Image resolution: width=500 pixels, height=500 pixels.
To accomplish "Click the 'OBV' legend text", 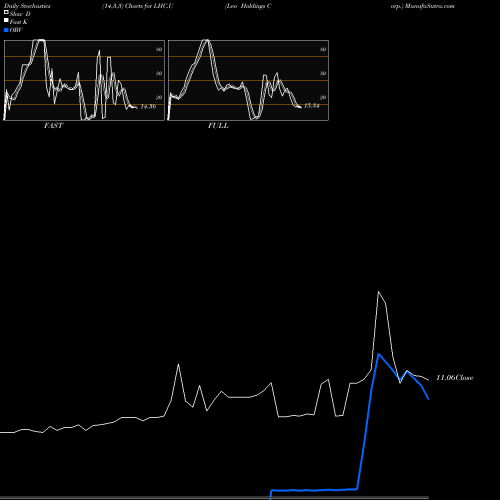I will click(x=16, y=30).
